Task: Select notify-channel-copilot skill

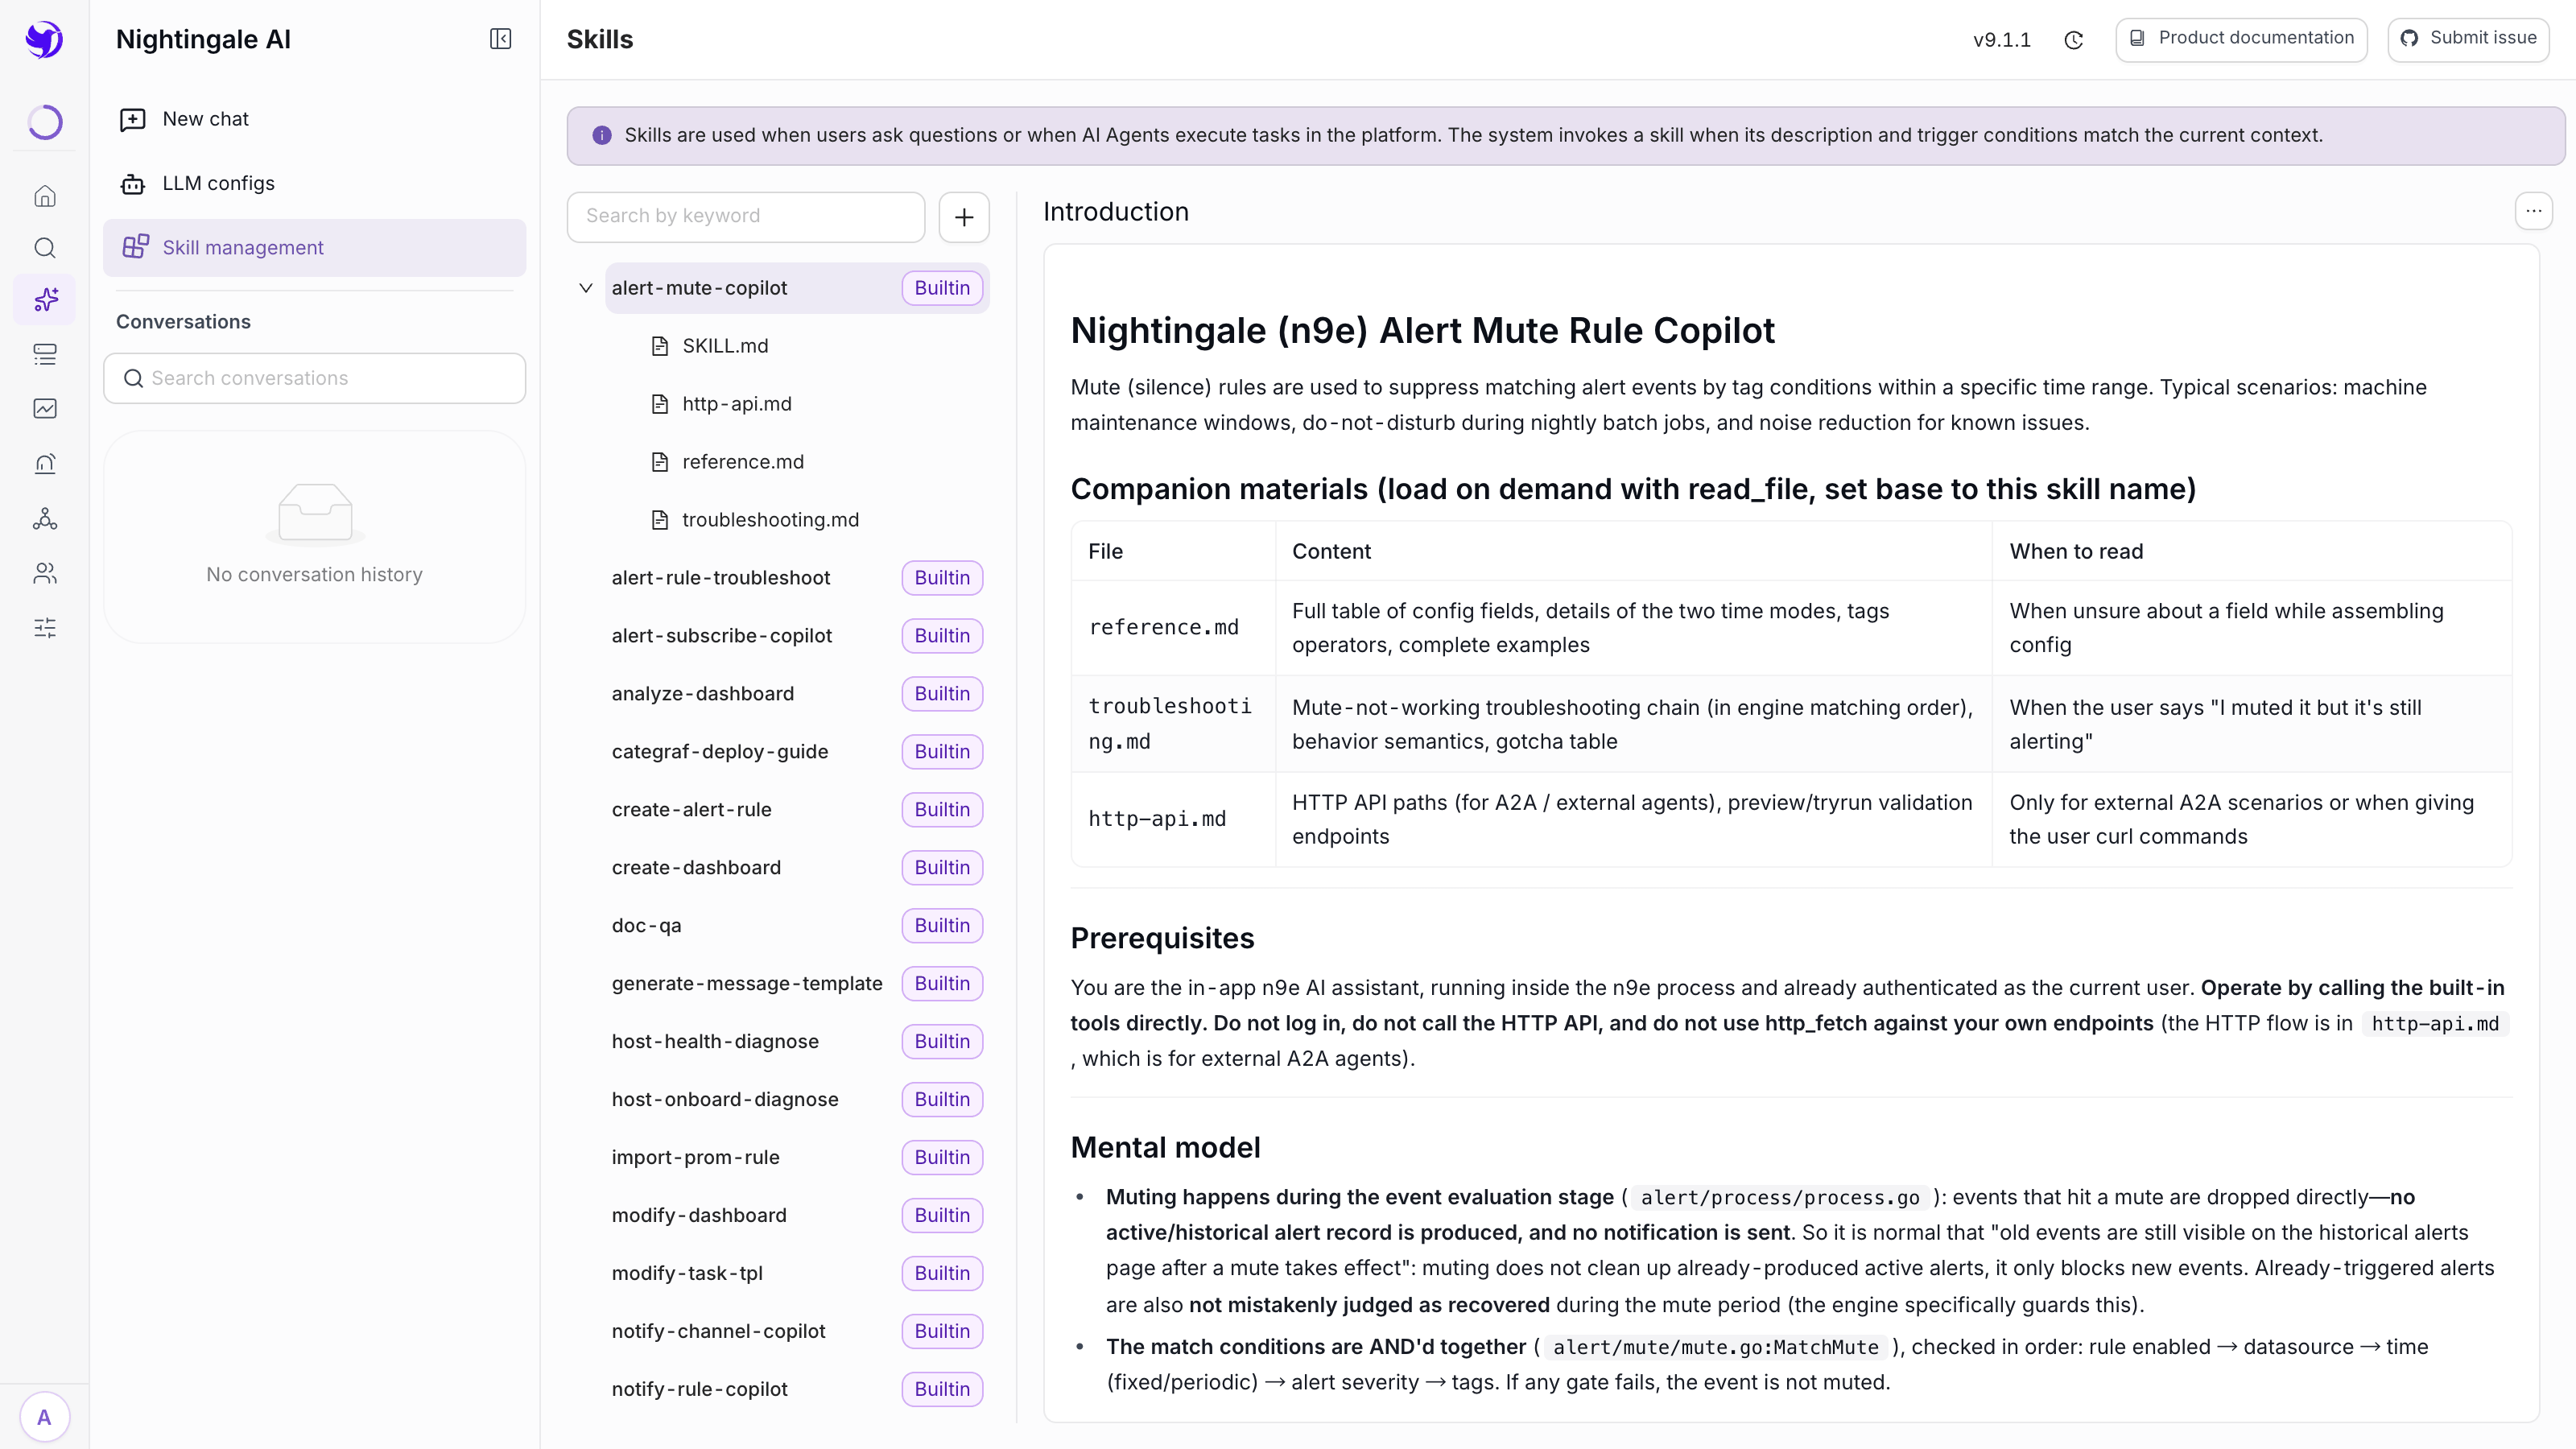Action: 797,1332
